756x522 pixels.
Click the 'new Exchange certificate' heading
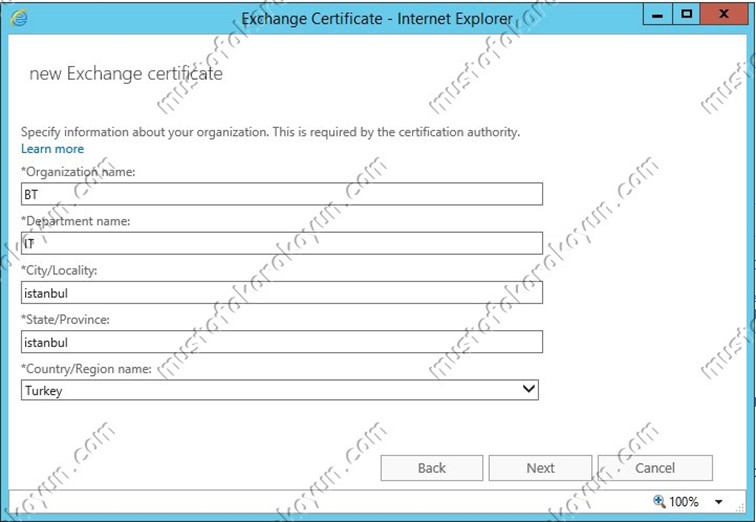[126, 74]
